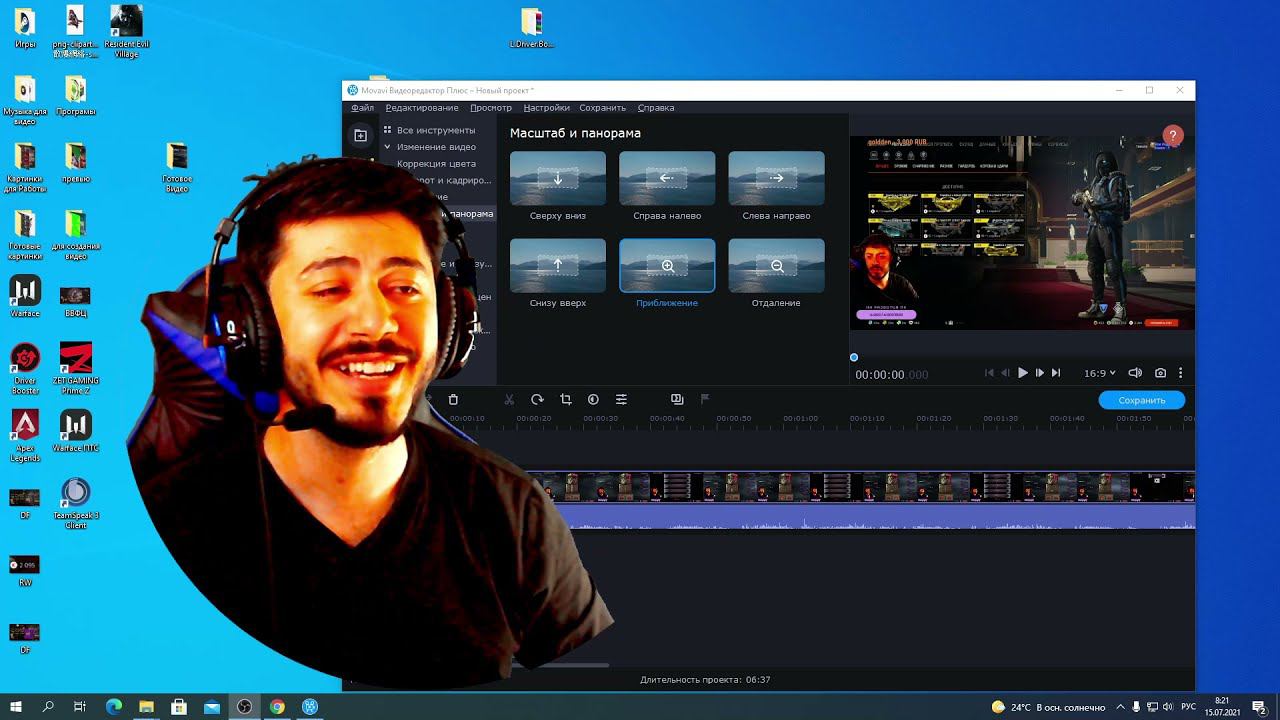
Task: Rotate the clip with the rotate icon
Action: pos(537,399)
